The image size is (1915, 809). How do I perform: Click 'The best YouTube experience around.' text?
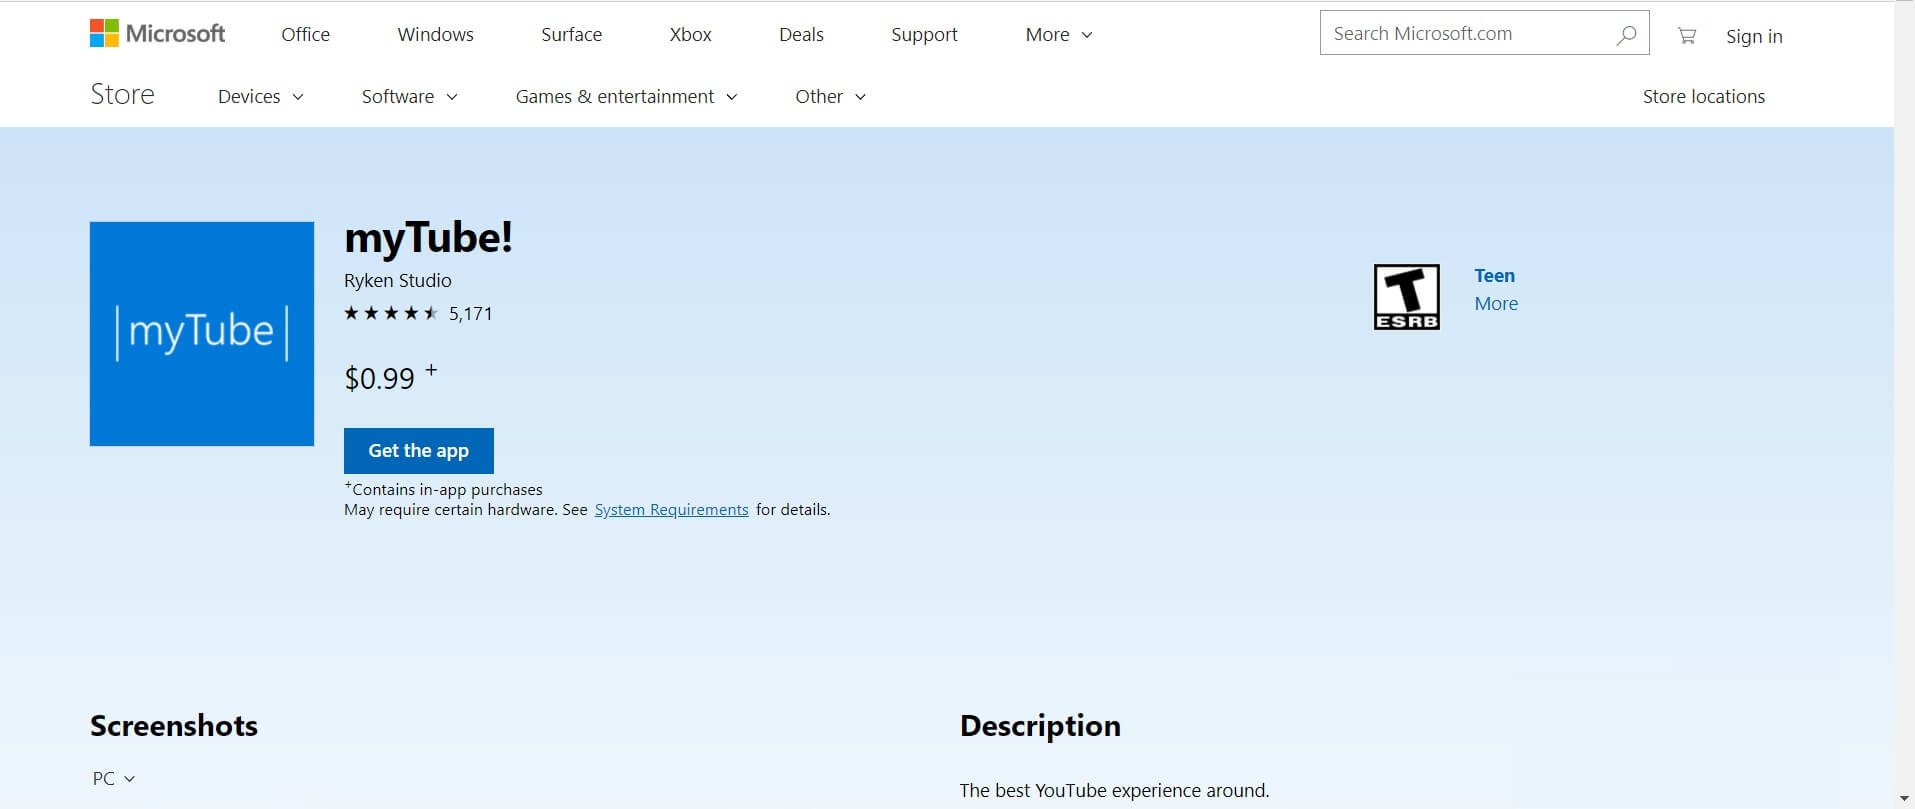pyautogui.click(x=1114, y=790)
